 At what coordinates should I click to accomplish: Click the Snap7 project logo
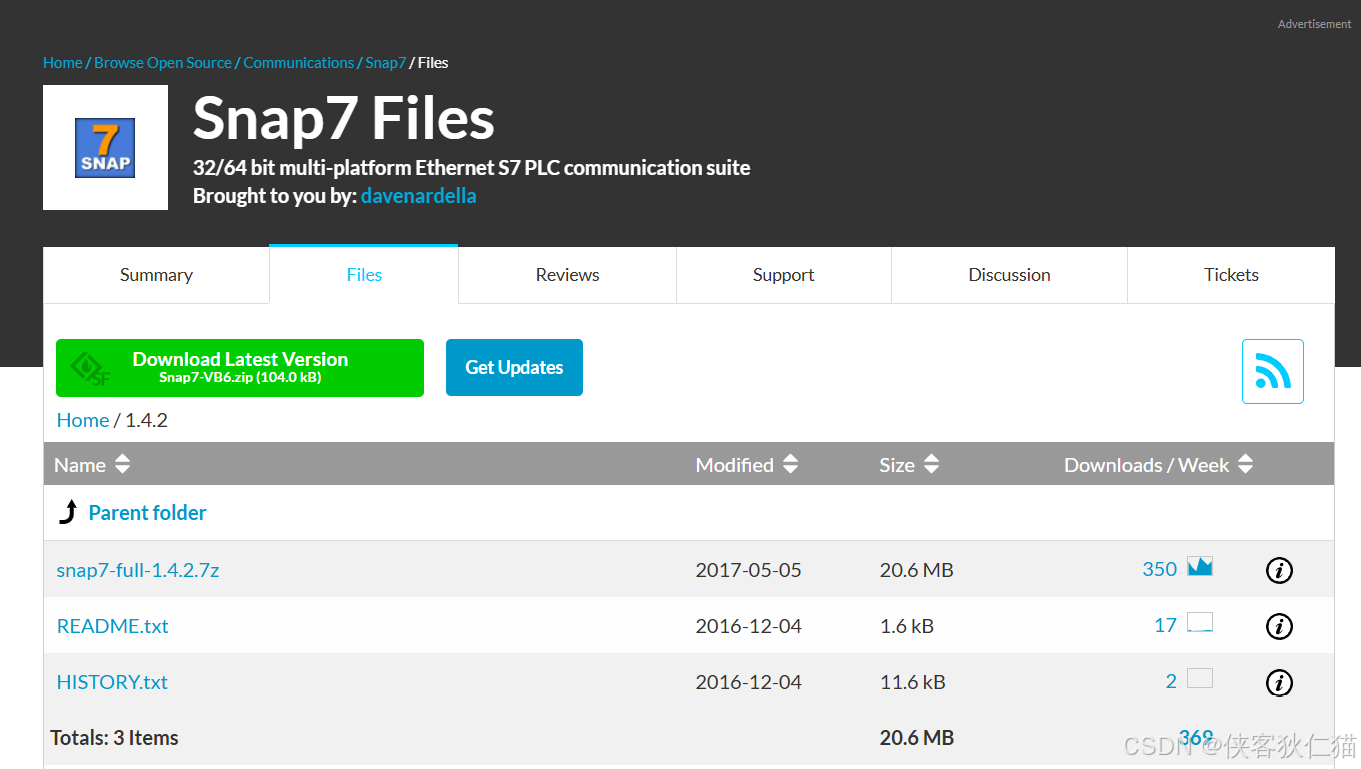(x=105, y=147)
